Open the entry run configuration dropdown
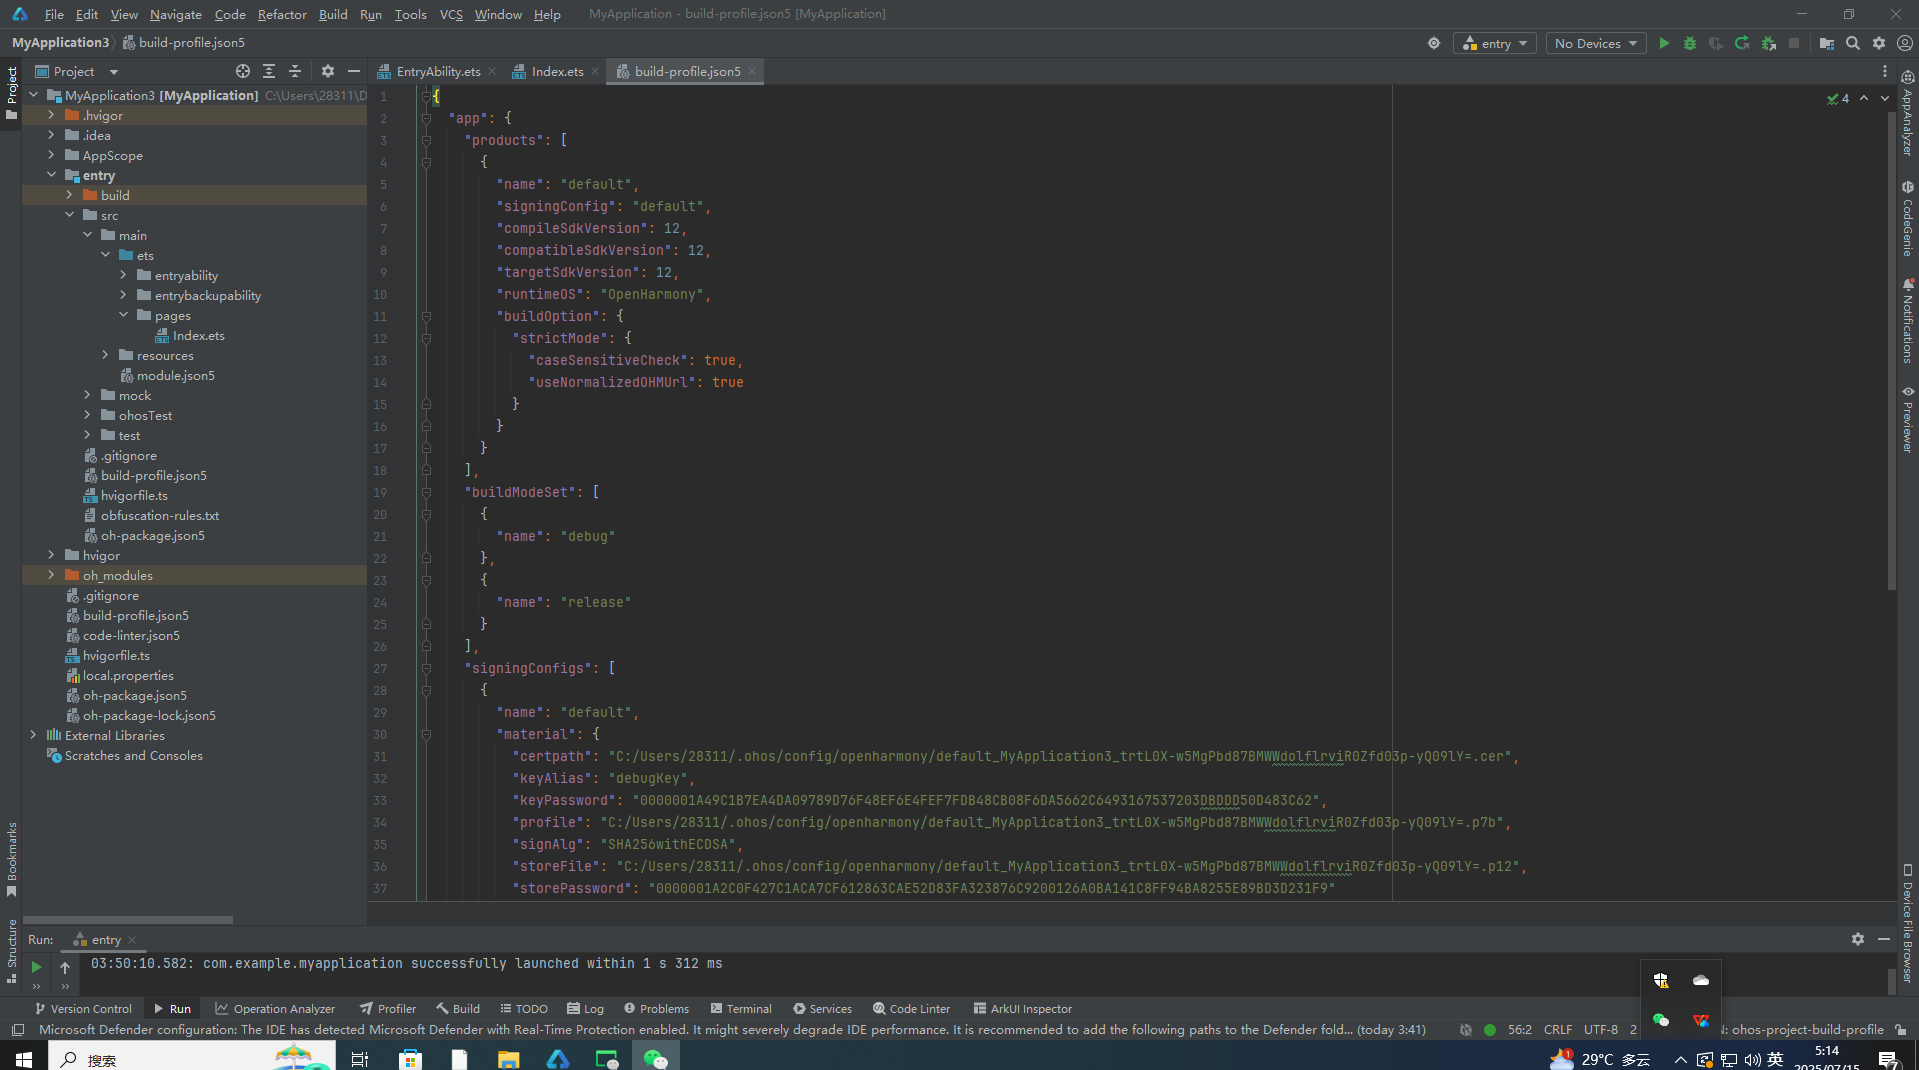Screen dimensions: 1919x1070 click(1496, 43)
